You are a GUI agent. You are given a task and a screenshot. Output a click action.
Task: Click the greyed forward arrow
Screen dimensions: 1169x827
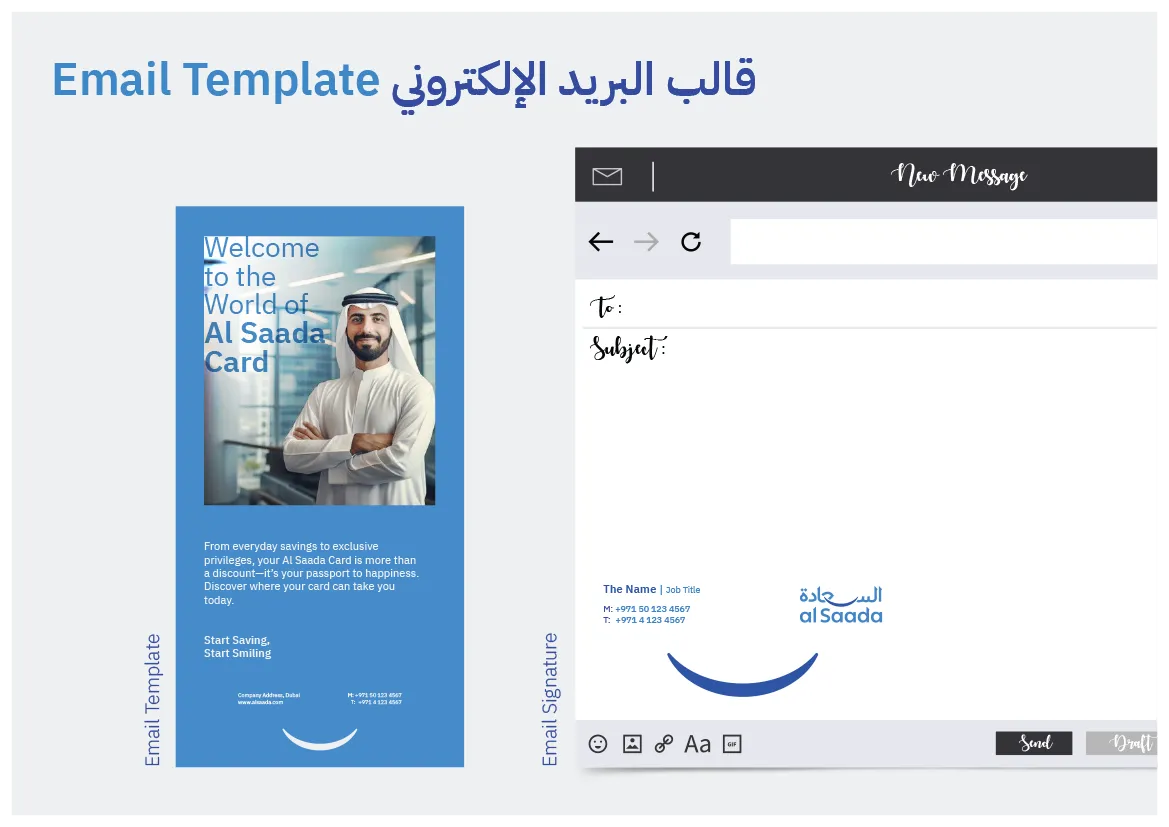[646, 242]
